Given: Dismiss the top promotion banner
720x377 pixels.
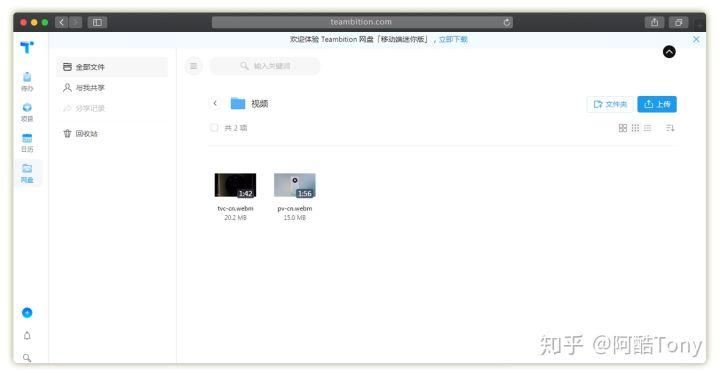Looking at the screenshot, I should (x=696, y=39).
